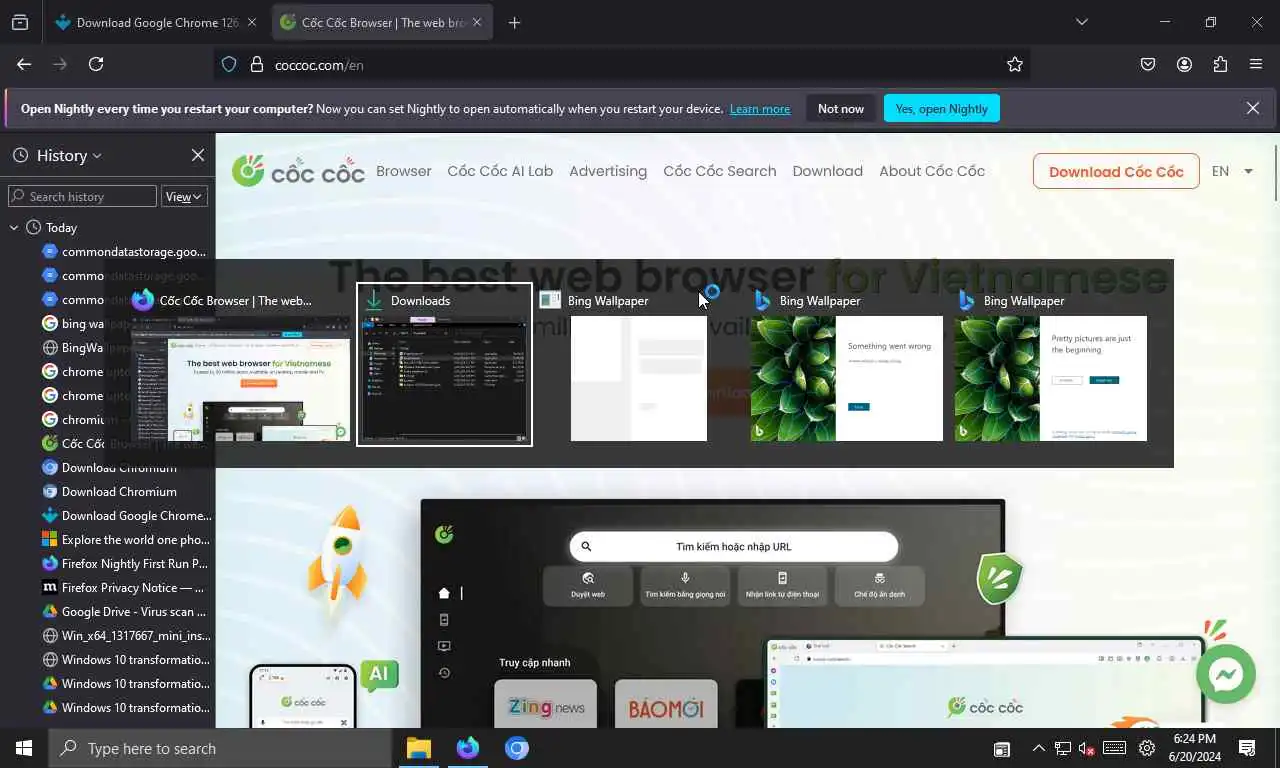Select Bing Wallpaper 'Pretty pictures' thumbnail
Image resolution: width=1280 pixels, height=768 pixels.
pos(1050,365)
